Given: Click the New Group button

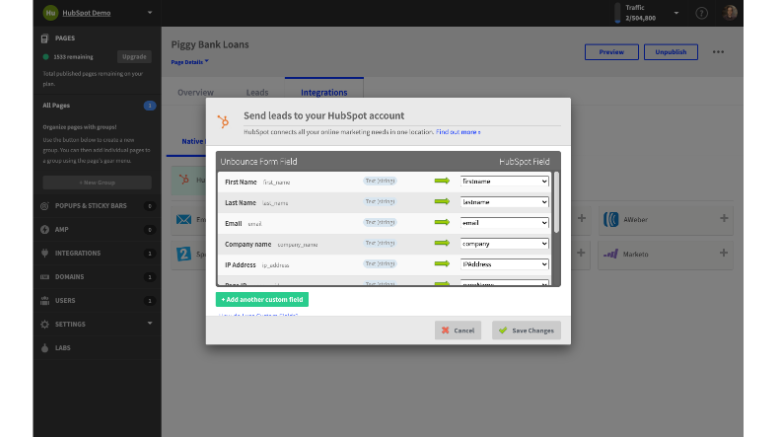Looking at the screenshot, I should [x=97, y=182].
